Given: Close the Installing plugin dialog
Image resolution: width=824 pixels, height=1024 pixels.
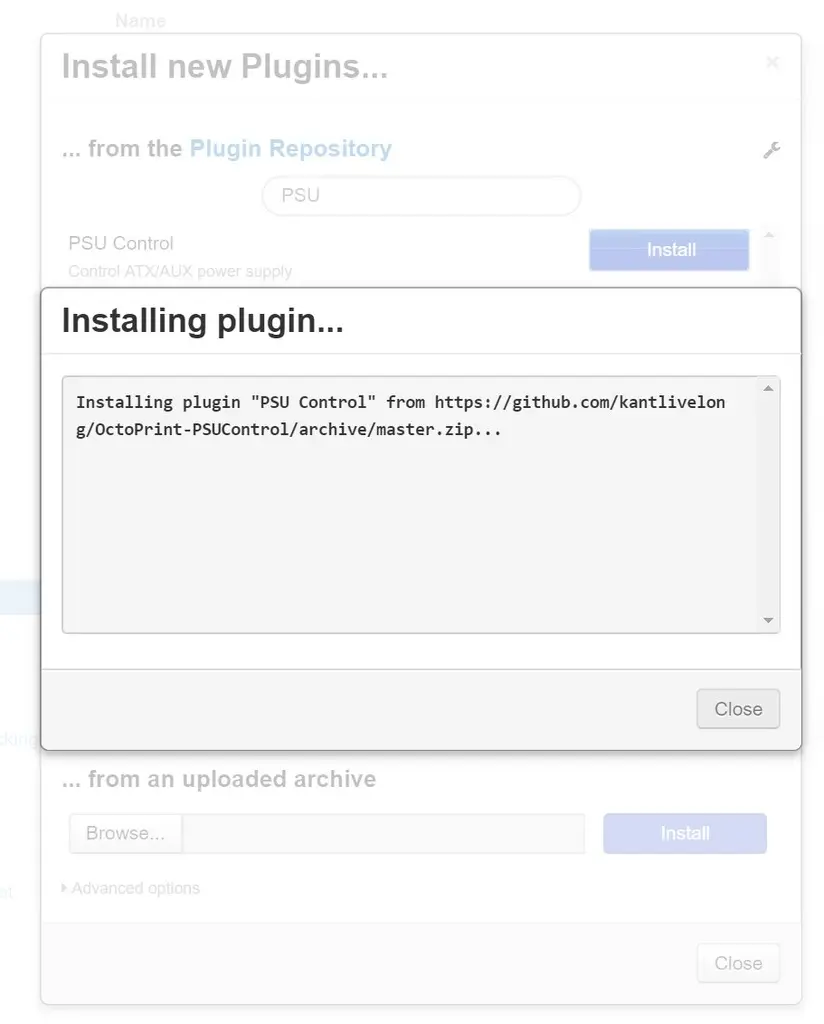Looking at the screenshot, I should pyautogui.click(x=738, y=709).
